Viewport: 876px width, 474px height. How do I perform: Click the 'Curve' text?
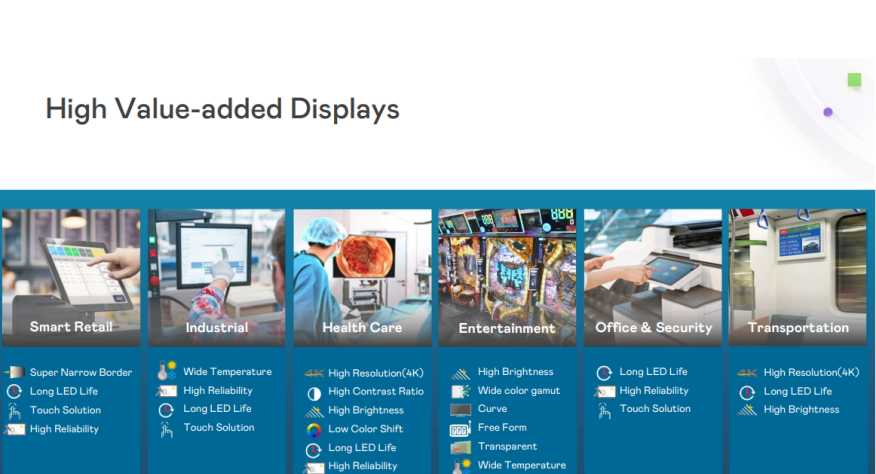492,409
